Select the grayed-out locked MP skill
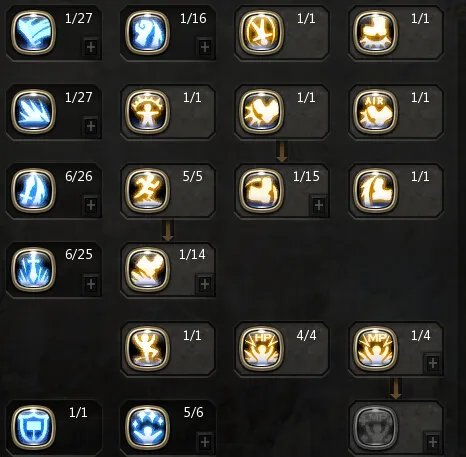This screenshot has width=466, height=457. (376, 427)
